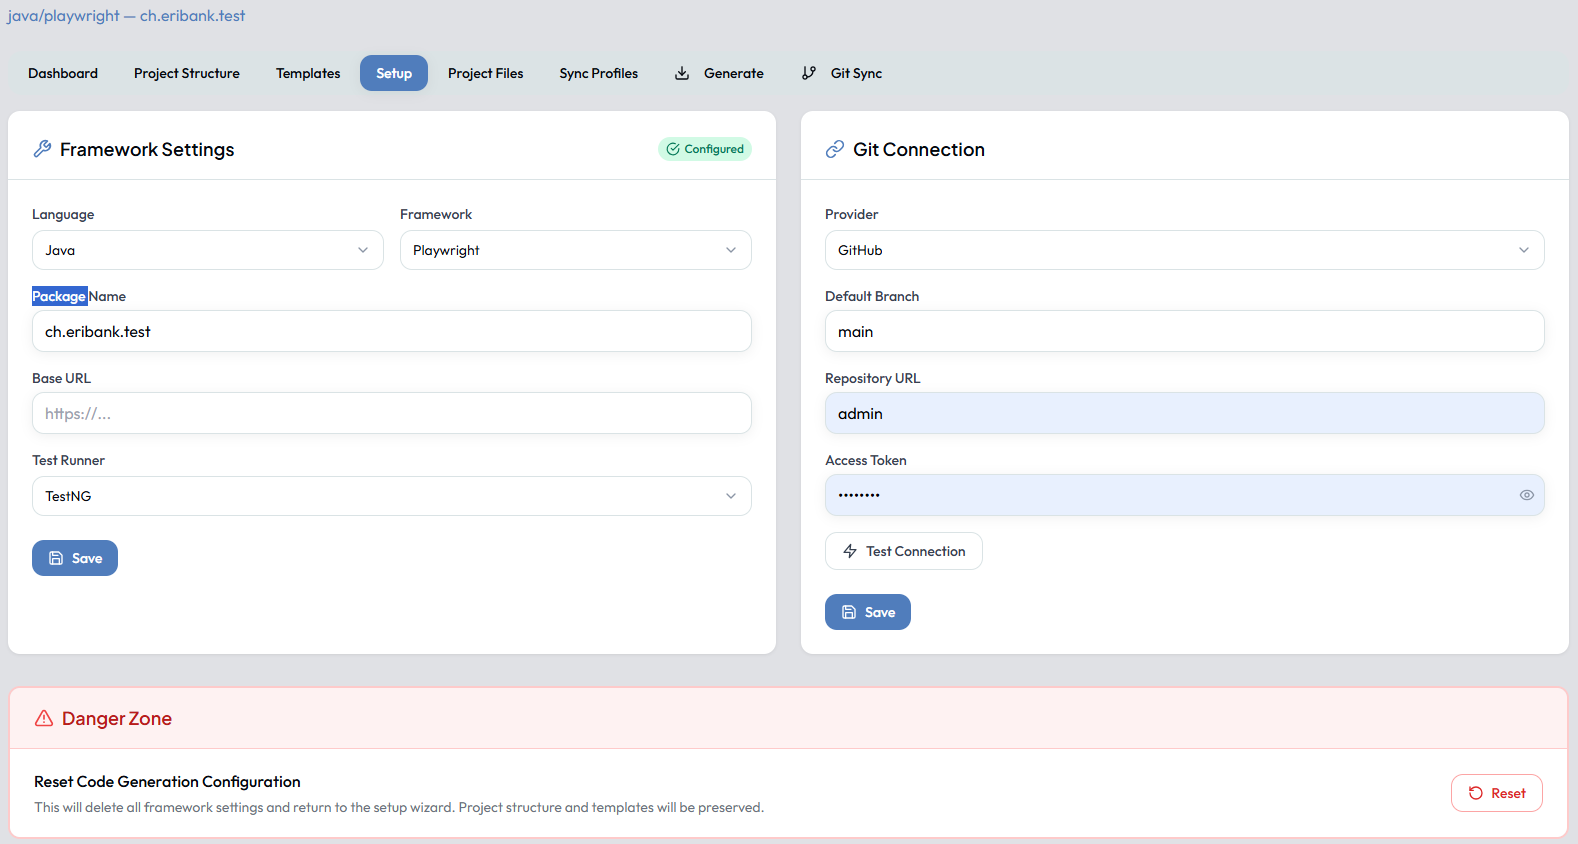
Task: Open the Framework dropdown showing Playwright
Action: pyautogui.click(x=576, y=250)
